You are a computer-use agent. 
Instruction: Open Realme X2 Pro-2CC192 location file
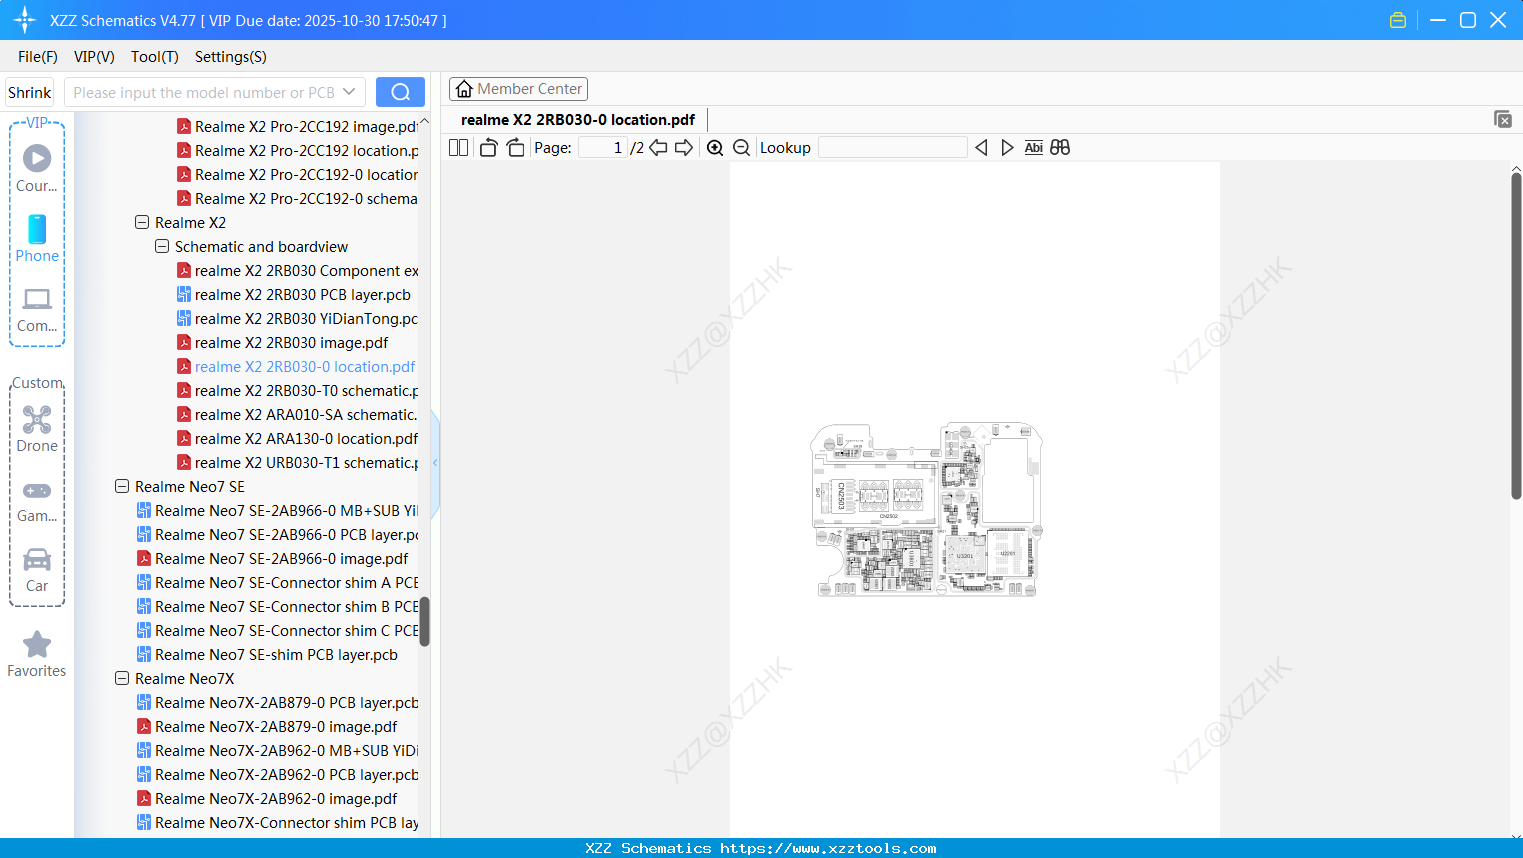[x=298, y=150]
